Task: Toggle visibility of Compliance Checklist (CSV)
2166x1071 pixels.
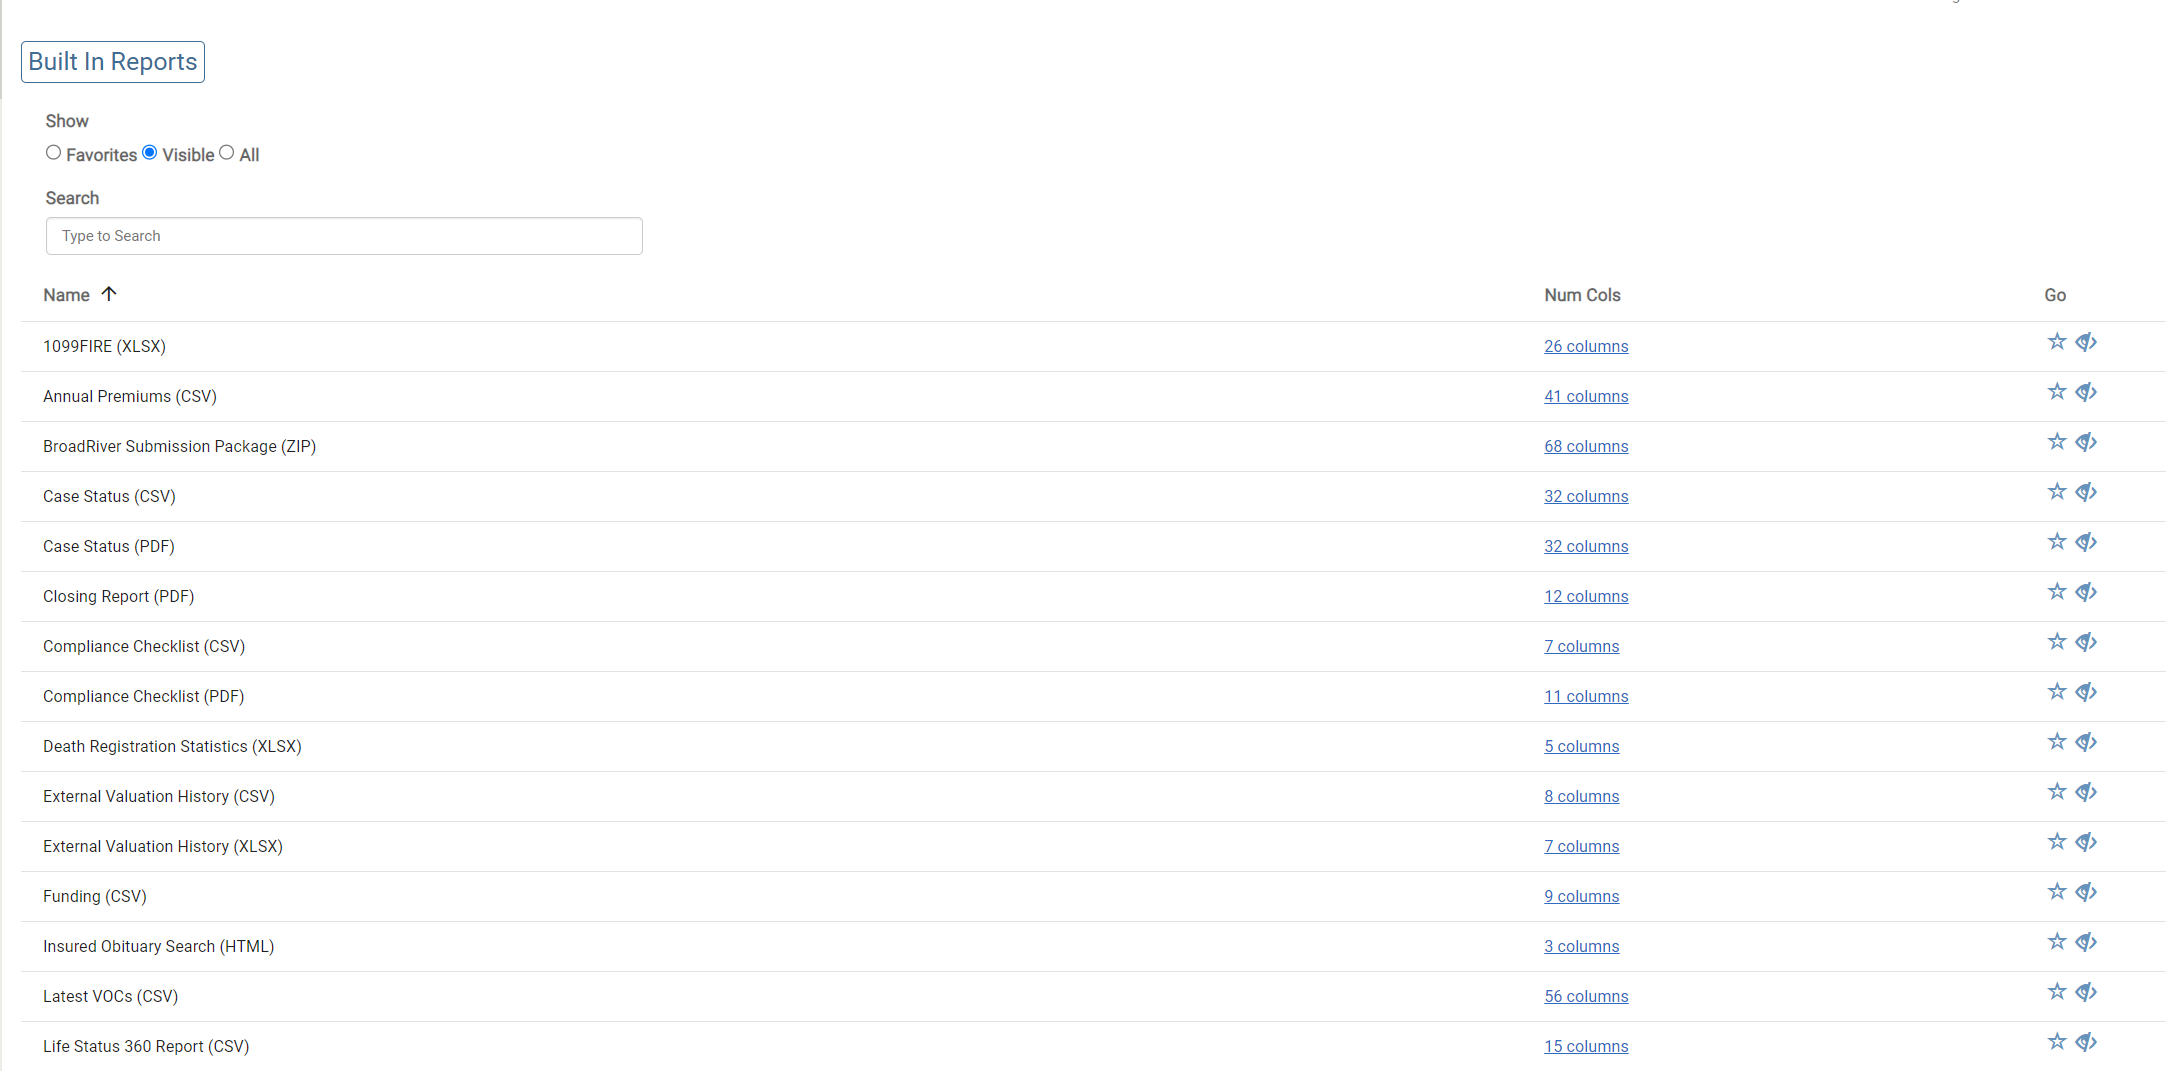Action: pos(2086,642)
